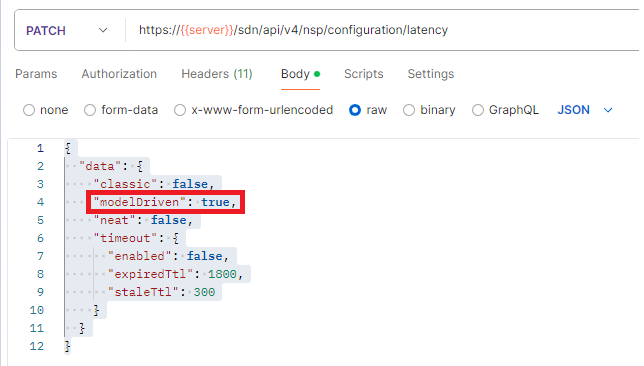Click line number 12 in the gutter
The height and width of the screenshot is (366, 644).
pyautogui.click(x=37, y=346)
